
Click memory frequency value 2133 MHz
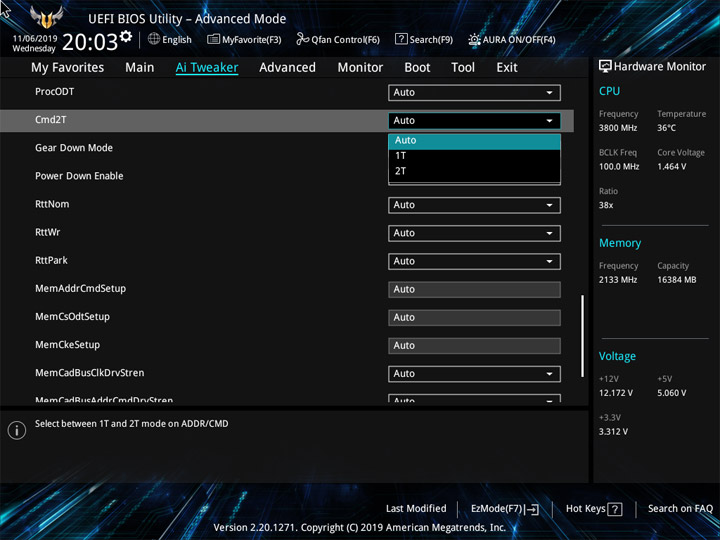click(618, 280)
